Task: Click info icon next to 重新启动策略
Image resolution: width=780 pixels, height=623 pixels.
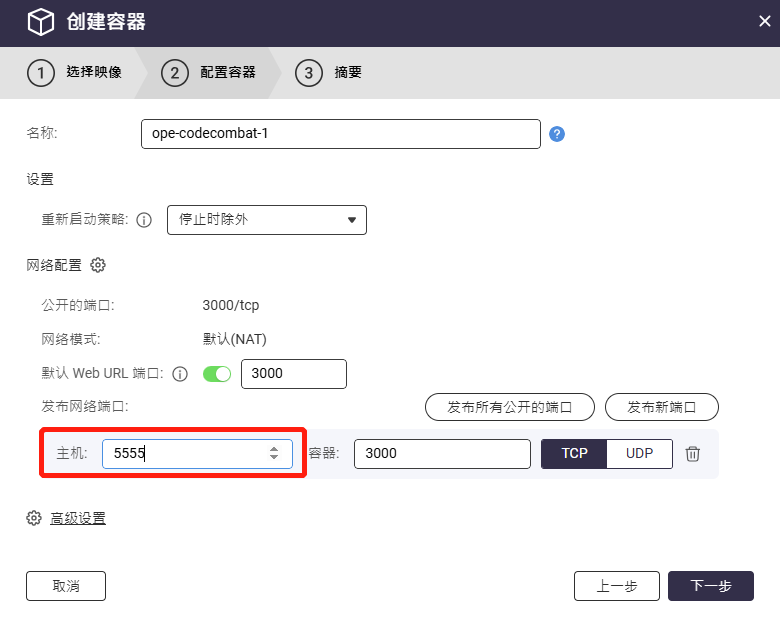Action: pos(144,220)
